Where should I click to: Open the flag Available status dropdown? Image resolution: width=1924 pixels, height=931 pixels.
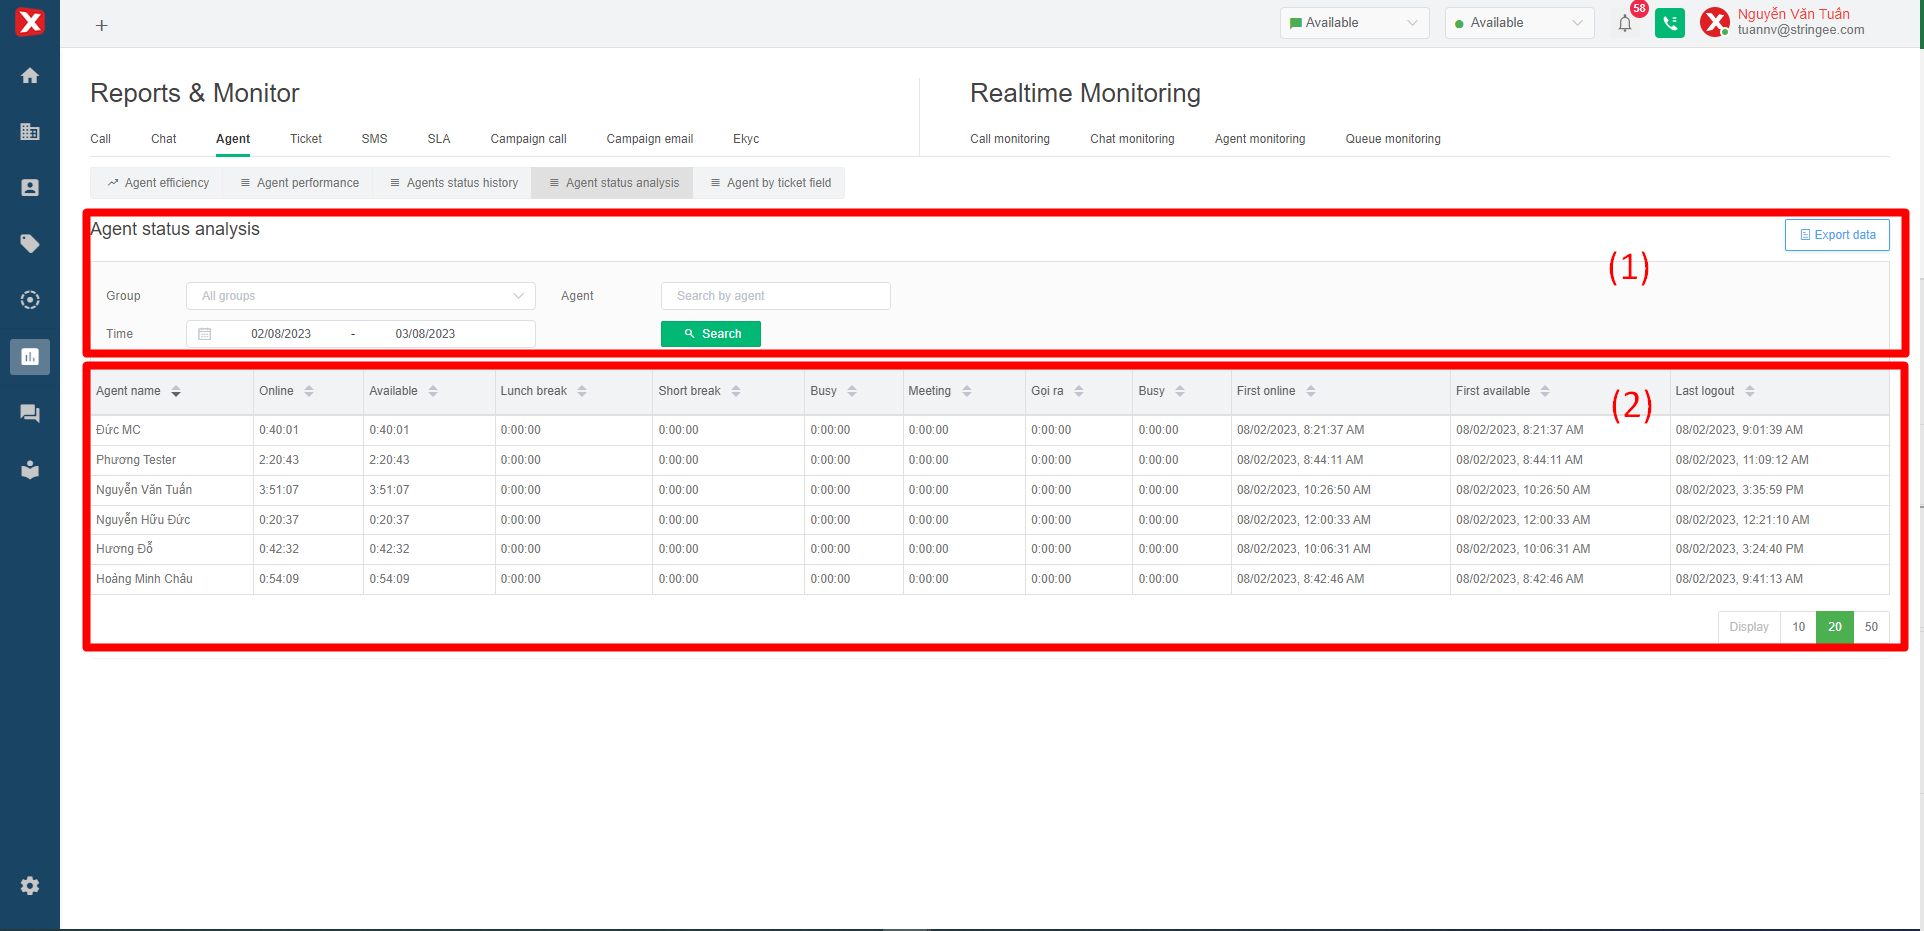[1354, 23]
